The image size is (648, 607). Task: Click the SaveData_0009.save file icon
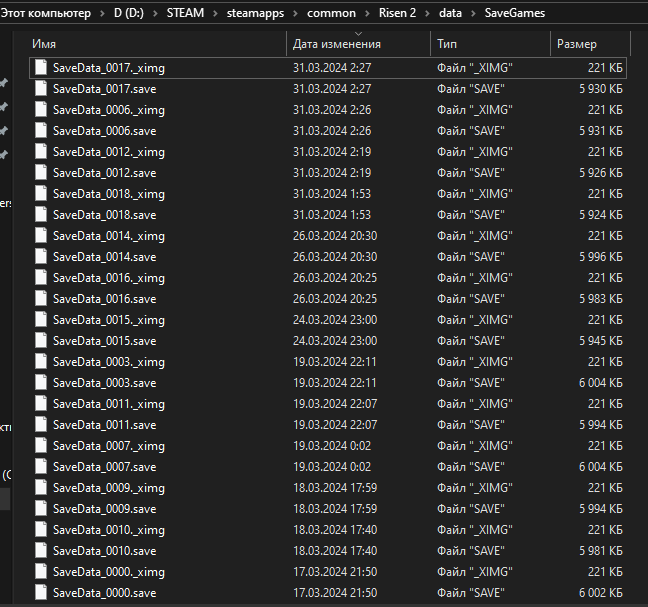coord(41,509)
